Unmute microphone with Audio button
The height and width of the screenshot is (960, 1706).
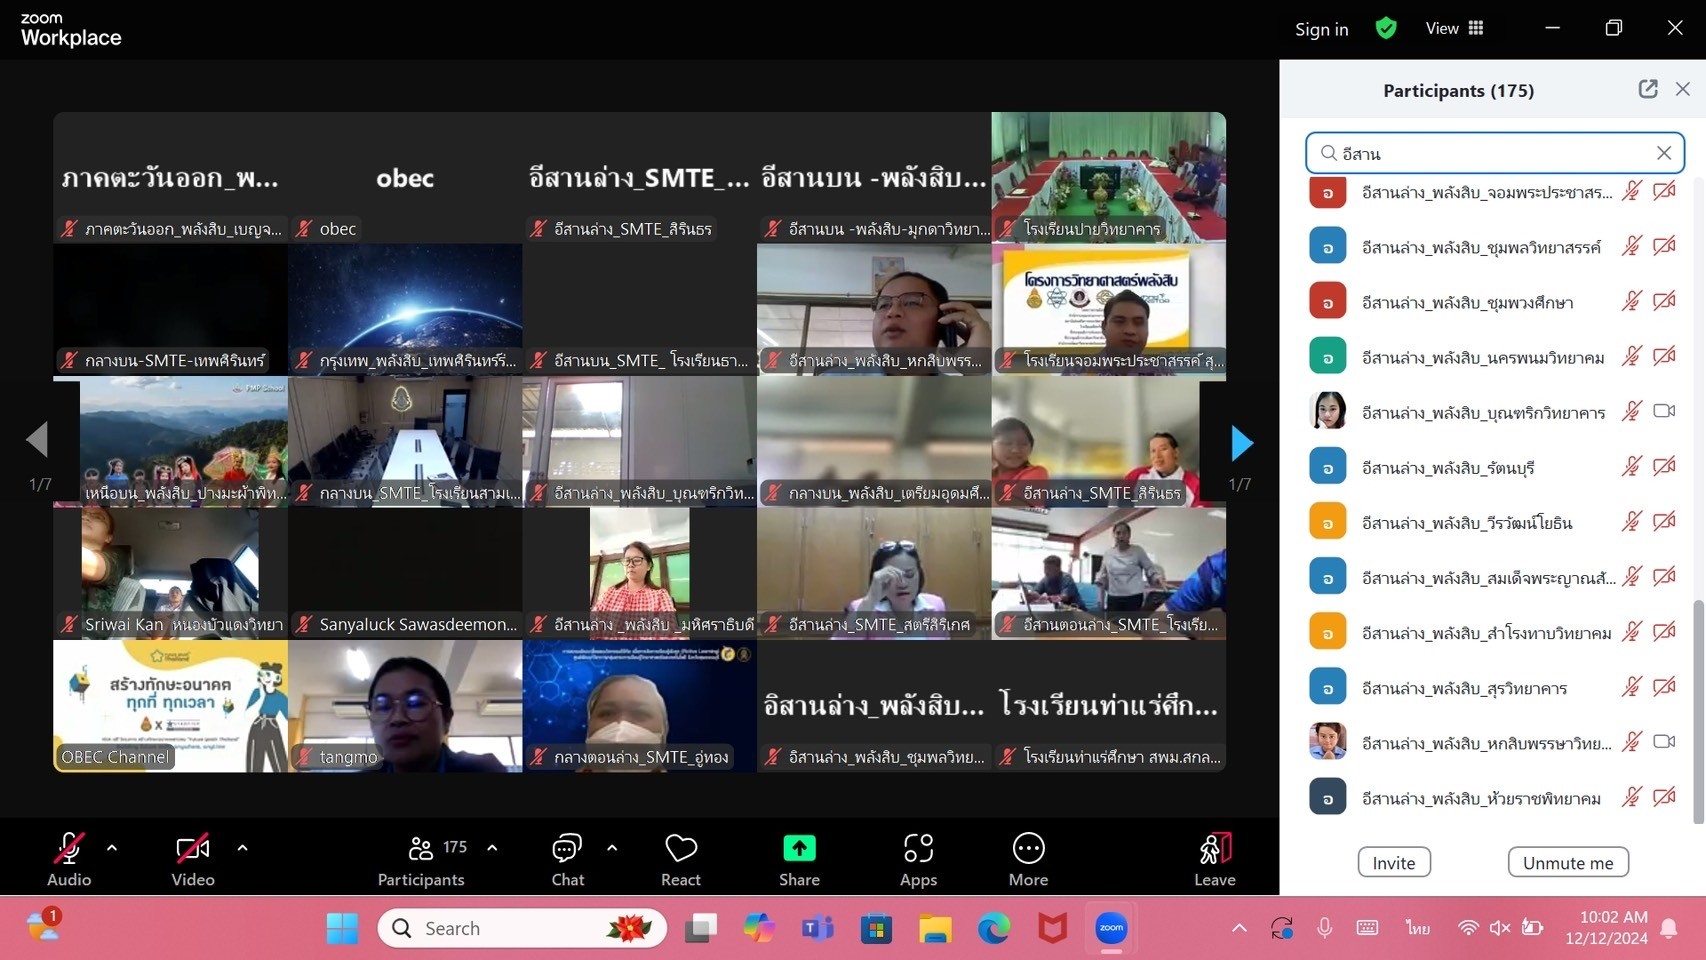[x=69, y=859]
